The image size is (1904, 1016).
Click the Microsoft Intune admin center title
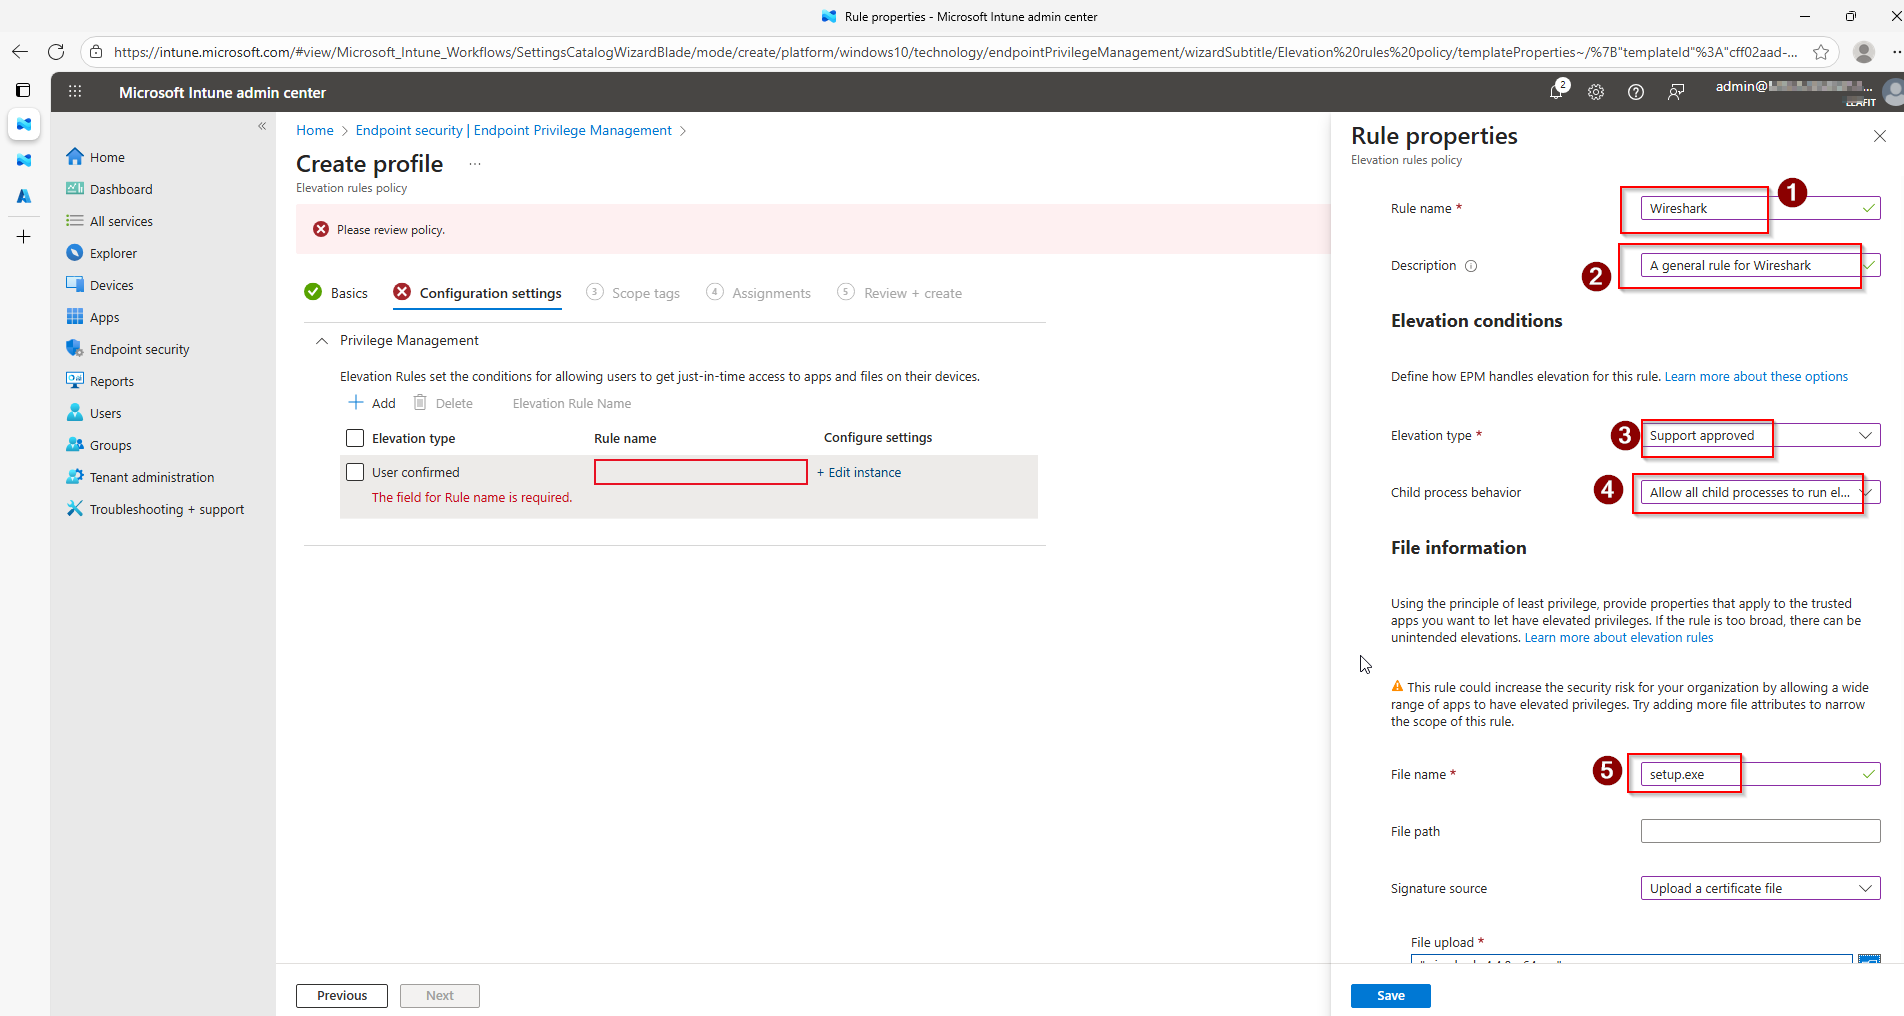point(222,92)
